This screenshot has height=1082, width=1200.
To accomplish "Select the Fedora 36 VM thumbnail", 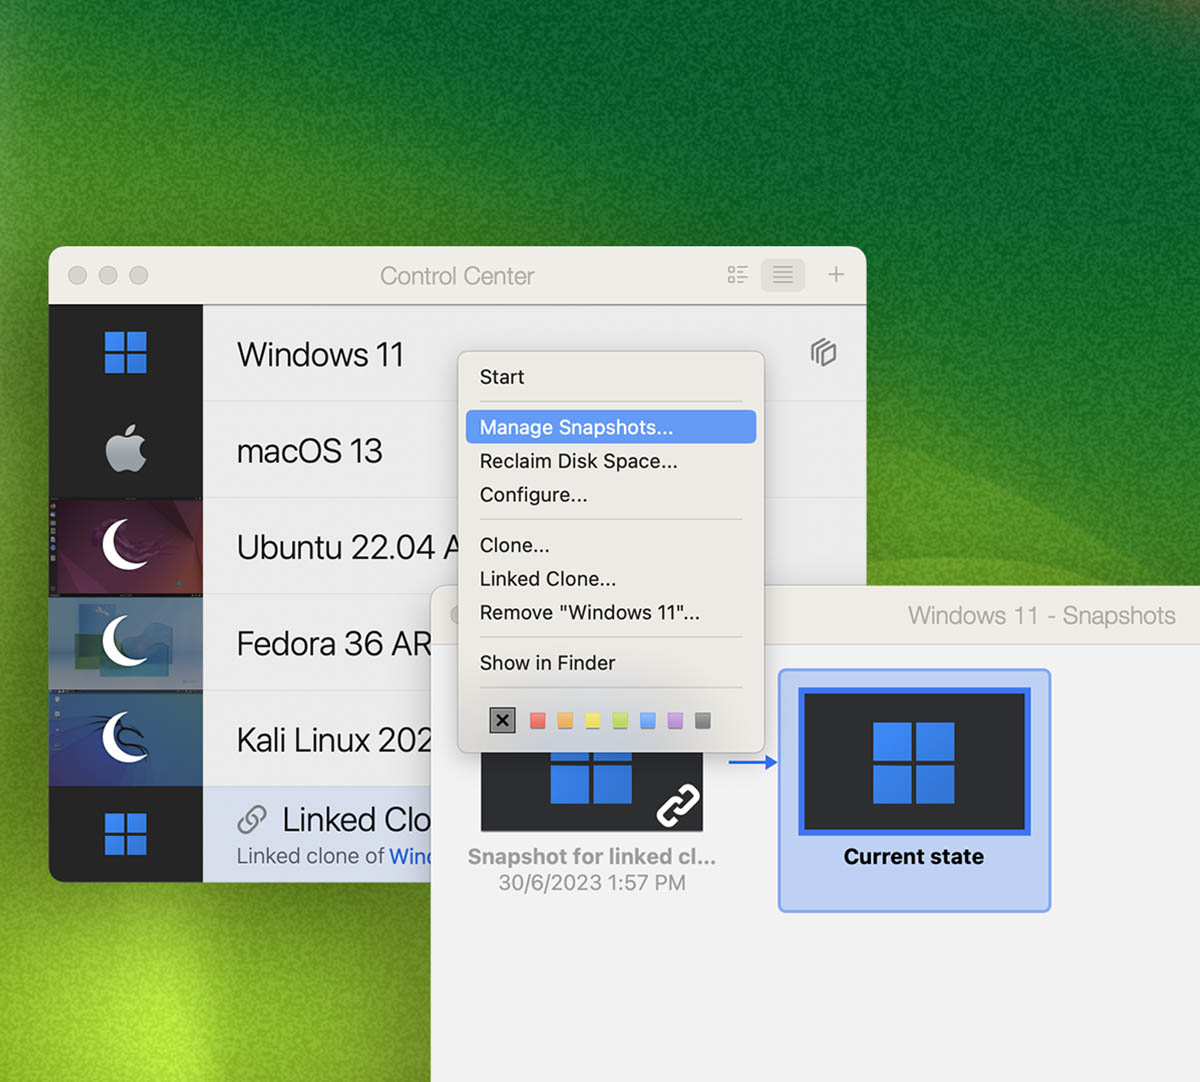I will pos(126,642).
